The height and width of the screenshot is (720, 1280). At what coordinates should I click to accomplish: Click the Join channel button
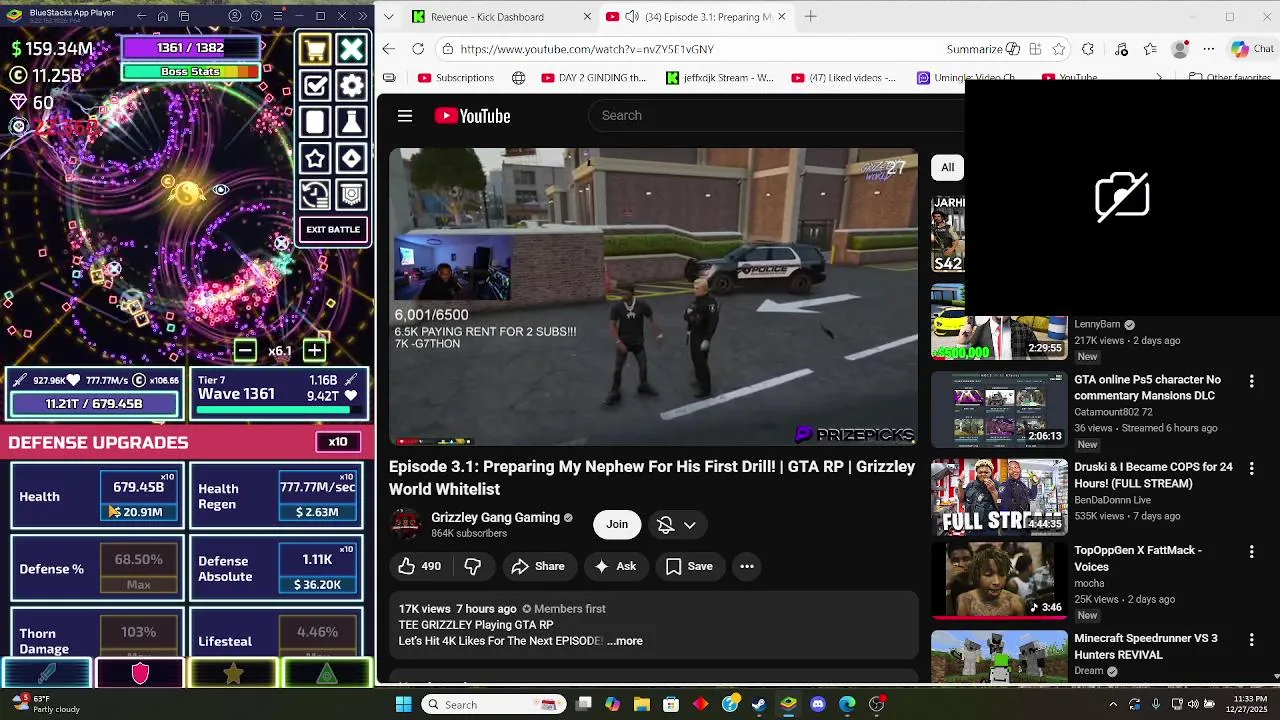[x=617, y=525]
